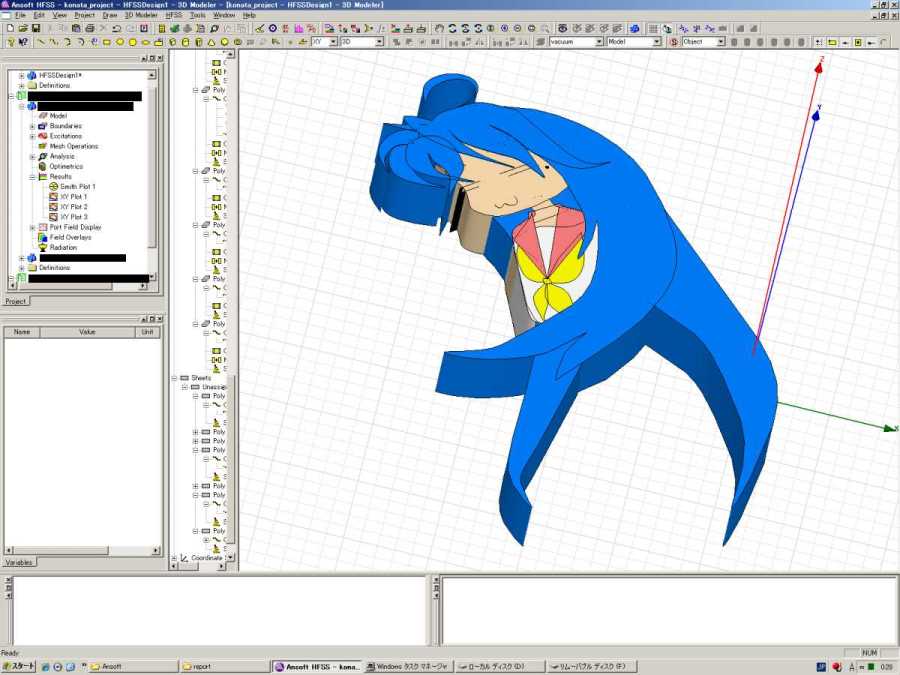
Task: Select Optimetrics in project tree
Action: click(66, 166)
